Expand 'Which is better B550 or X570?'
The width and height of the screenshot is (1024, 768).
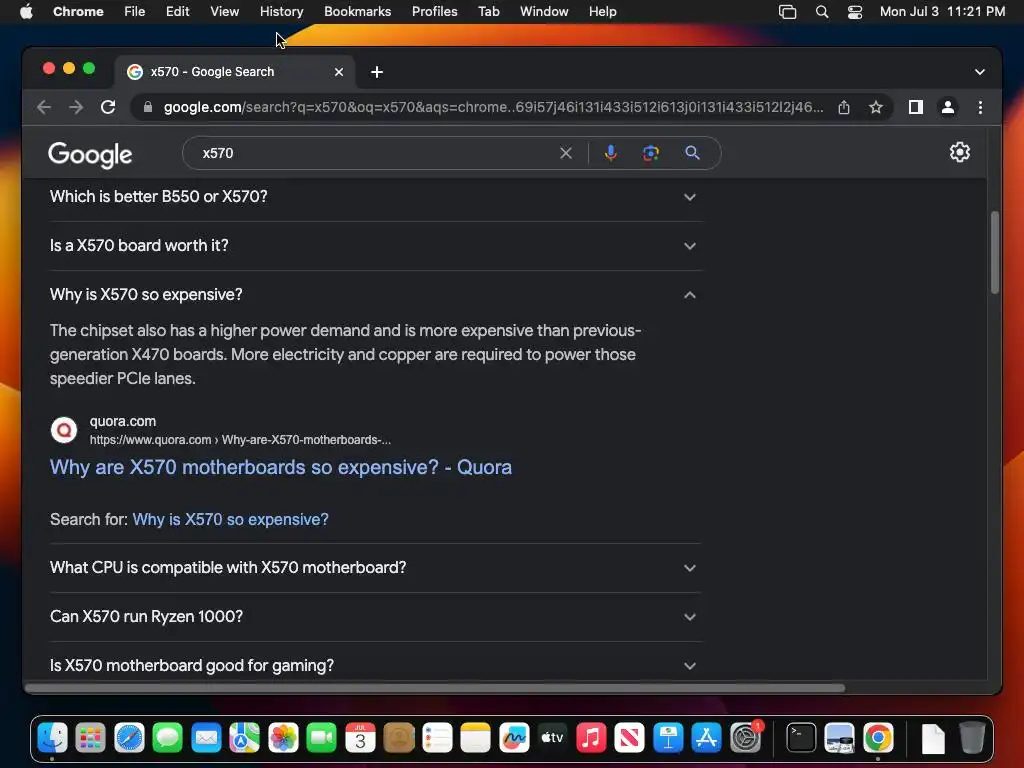(x=376, y=197)
